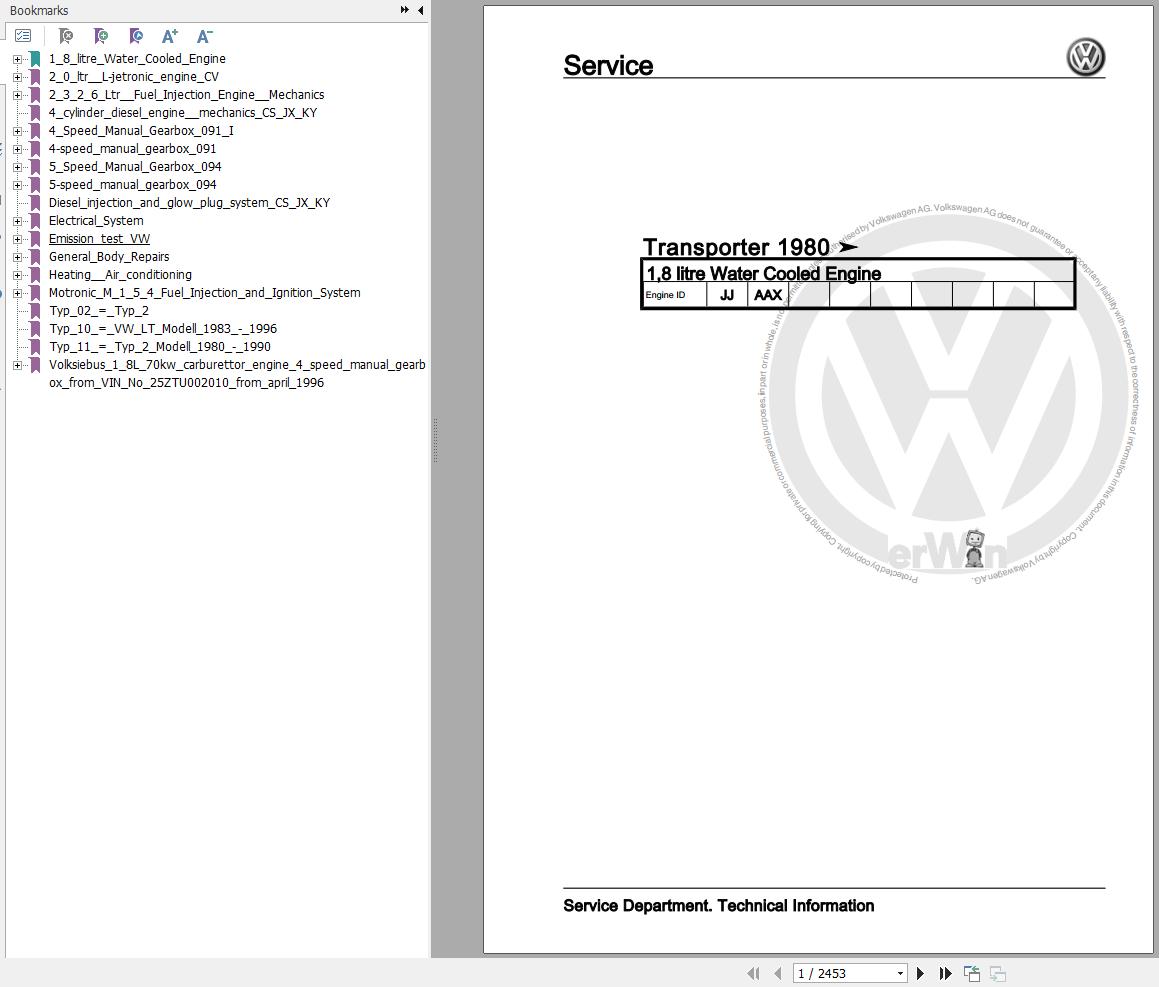
Task: Click the grayed next view icon
Action: (x=998, y=974)
